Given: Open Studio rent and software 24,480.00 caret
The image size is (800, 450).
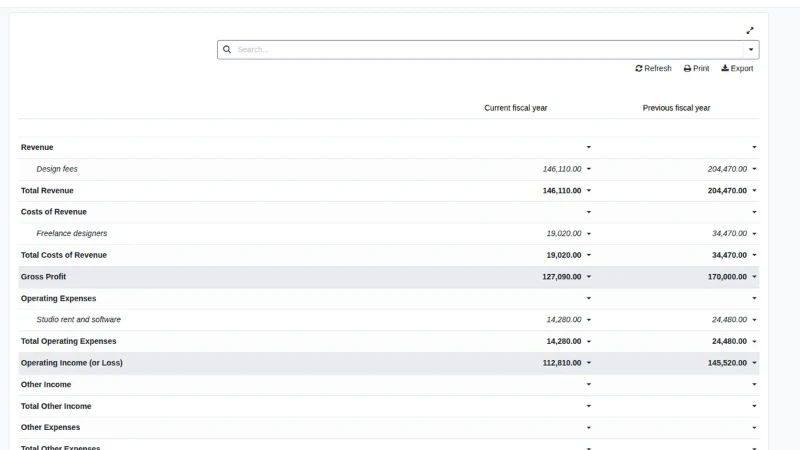Looking at the screenshot, I should pos(754,320).
